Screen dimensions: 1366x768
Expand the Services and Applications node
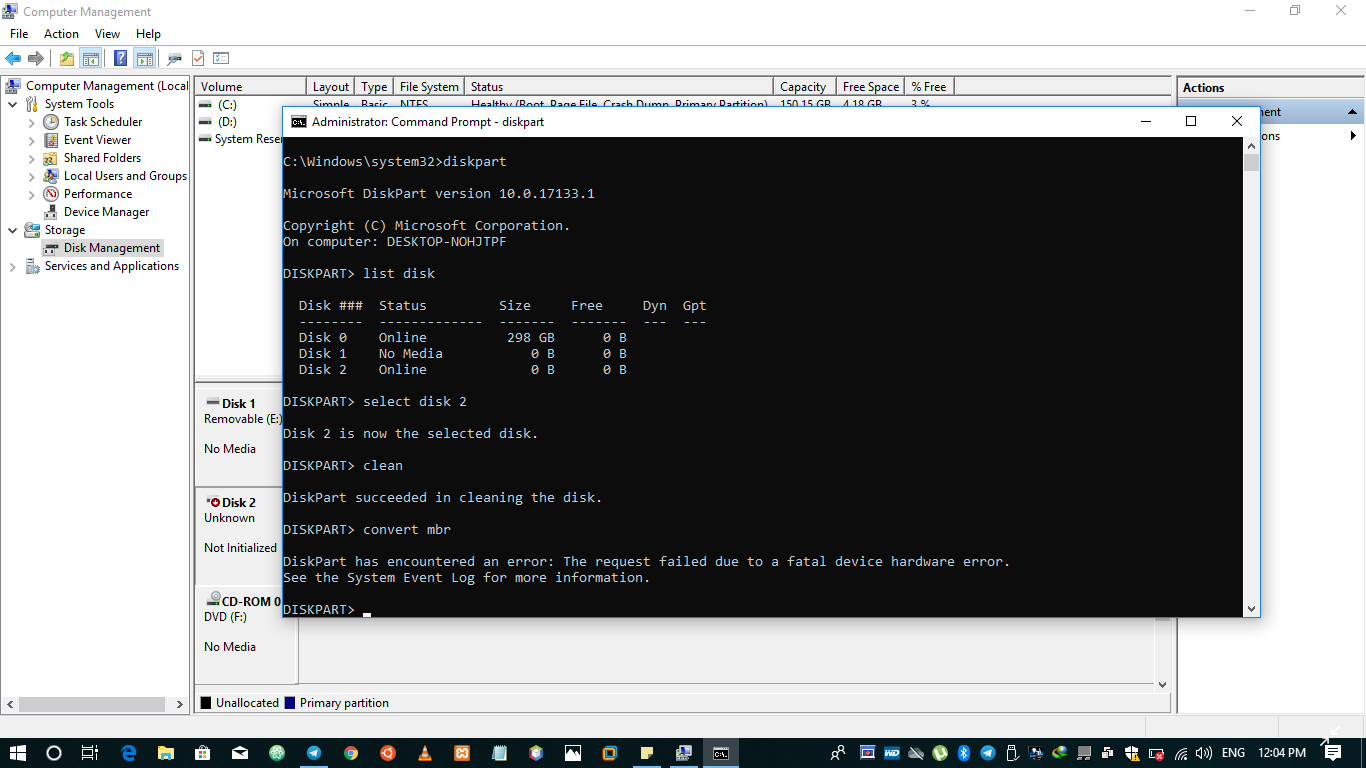(x=13, y=266)
